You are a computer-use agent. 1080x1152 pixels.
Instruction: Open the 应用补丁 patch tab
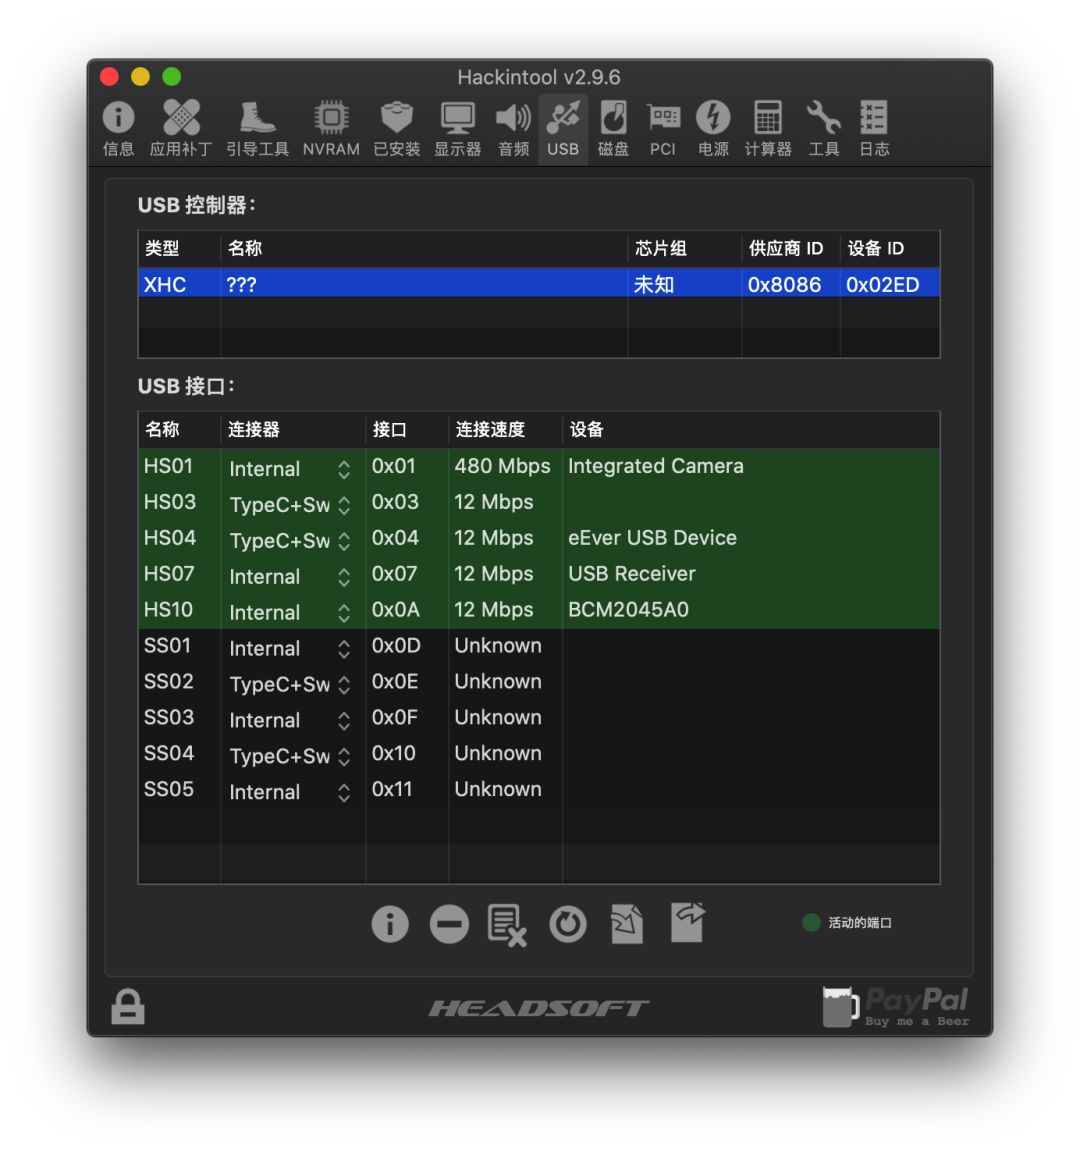[x=181, y=129]
